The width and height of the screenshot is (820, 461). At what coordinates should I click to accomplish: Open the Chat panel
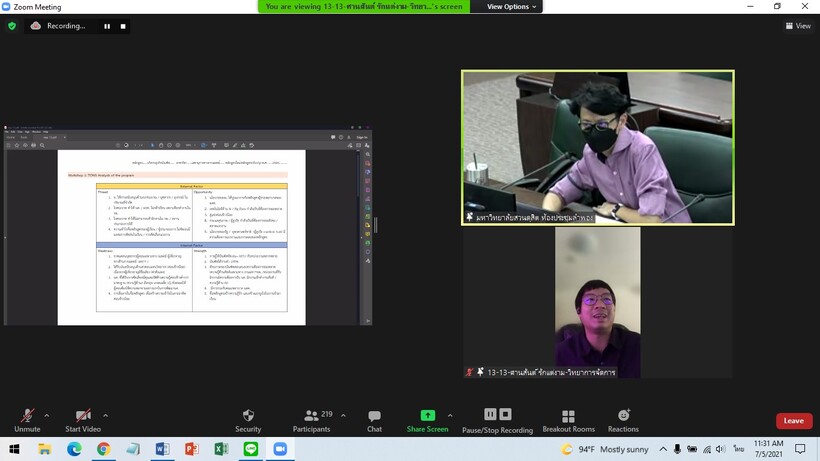(374, 421)
